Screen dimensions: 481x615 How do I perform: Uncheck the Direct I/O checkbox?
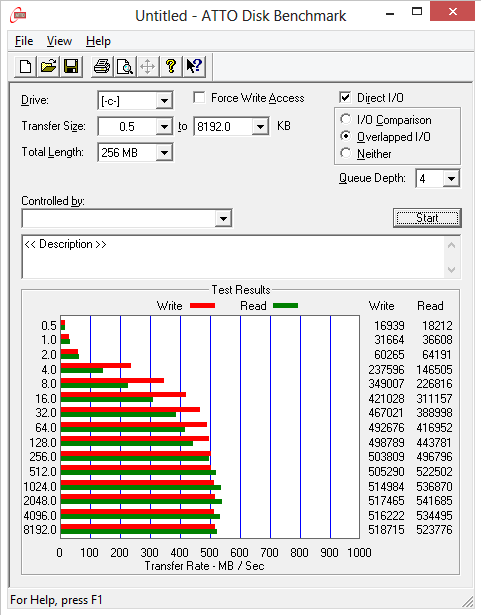click(x=345, y=97)
